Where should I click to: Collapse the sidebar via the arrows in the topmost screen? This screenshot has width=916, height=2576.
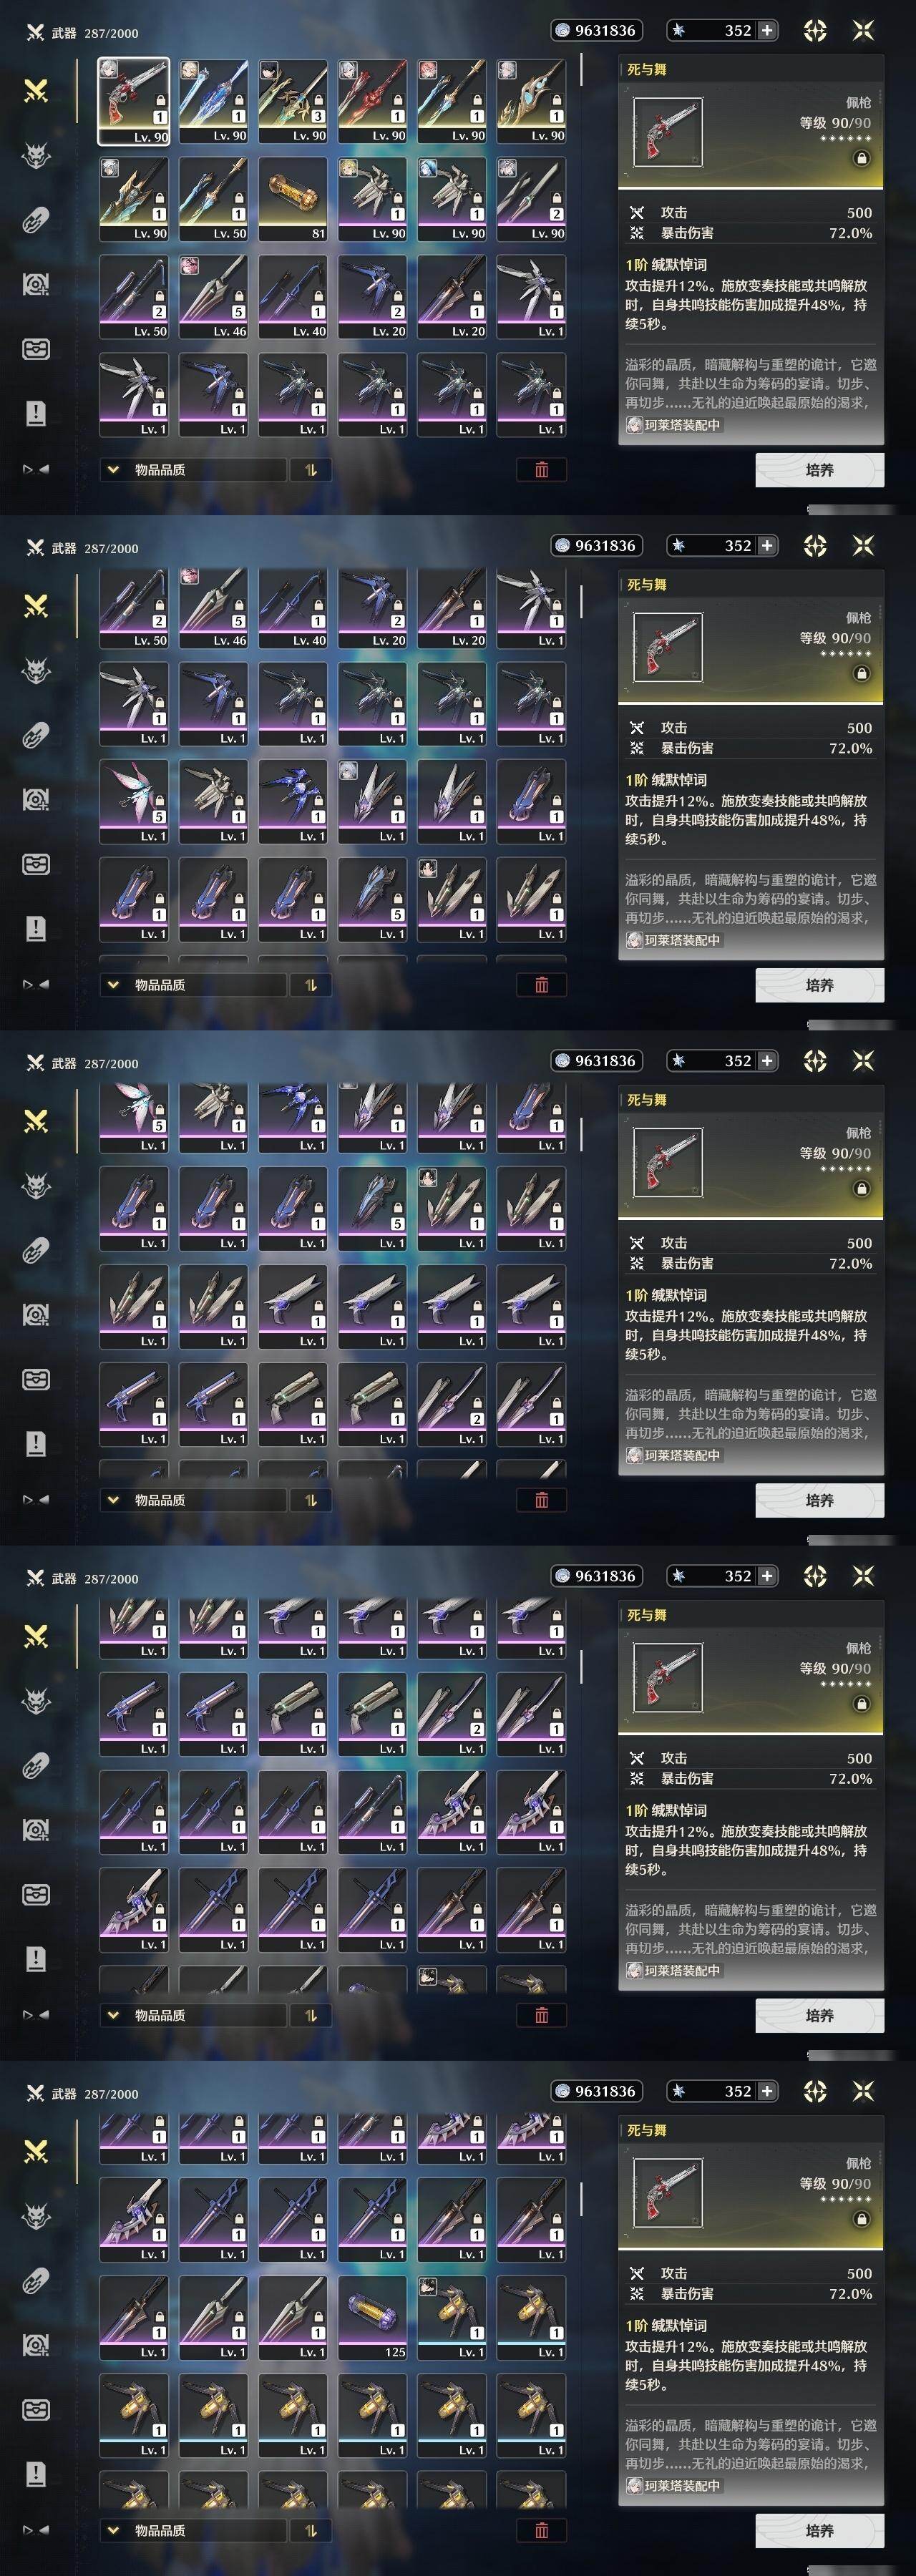point(36,469)
